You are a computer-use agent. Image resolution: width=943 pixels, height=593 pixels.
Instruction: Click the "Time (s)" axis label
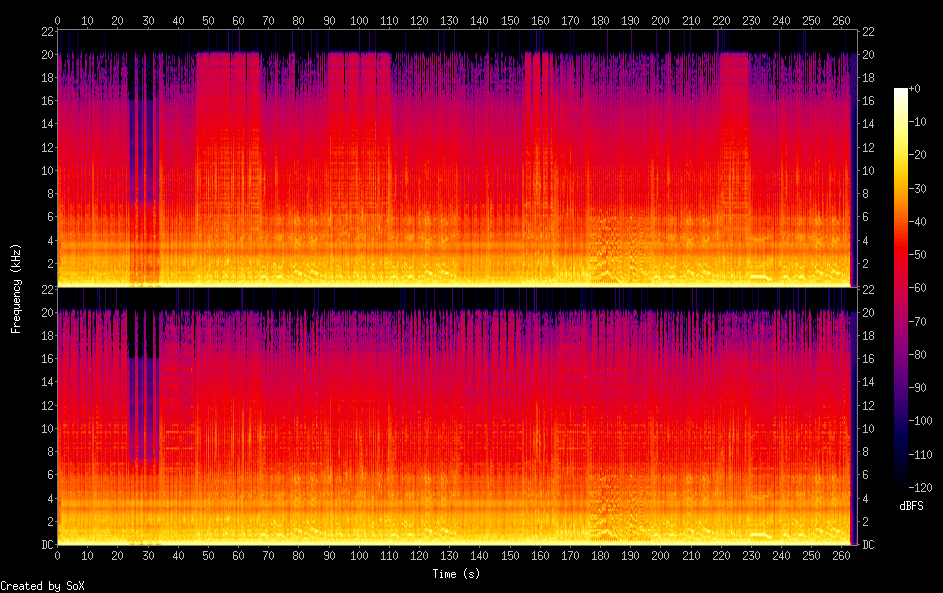(x=456, y=574)
